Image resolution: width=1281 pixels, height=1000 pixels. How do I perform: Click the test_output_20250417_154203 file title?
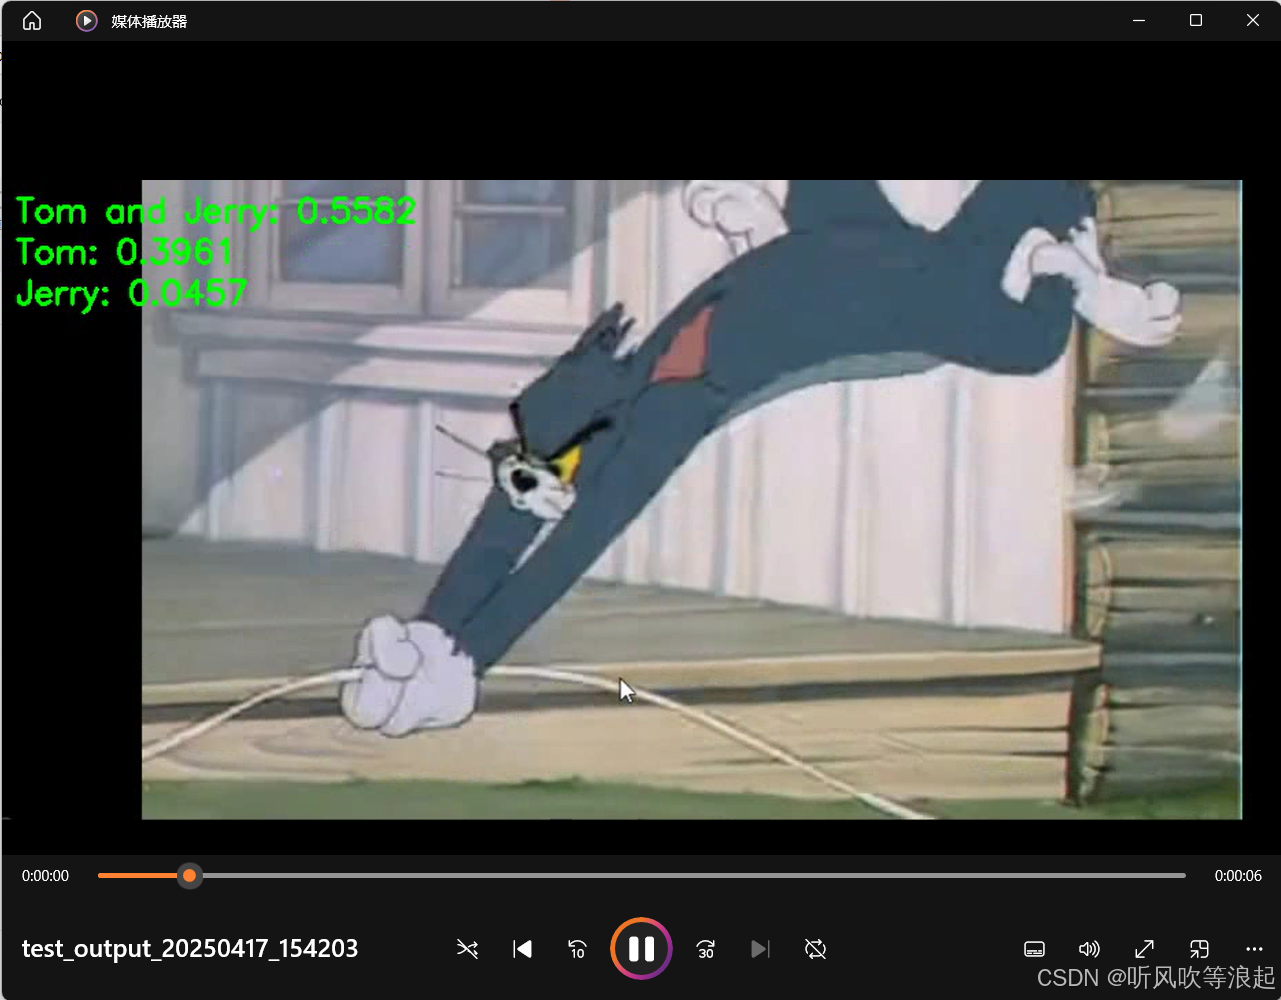(x=190, y=949)
